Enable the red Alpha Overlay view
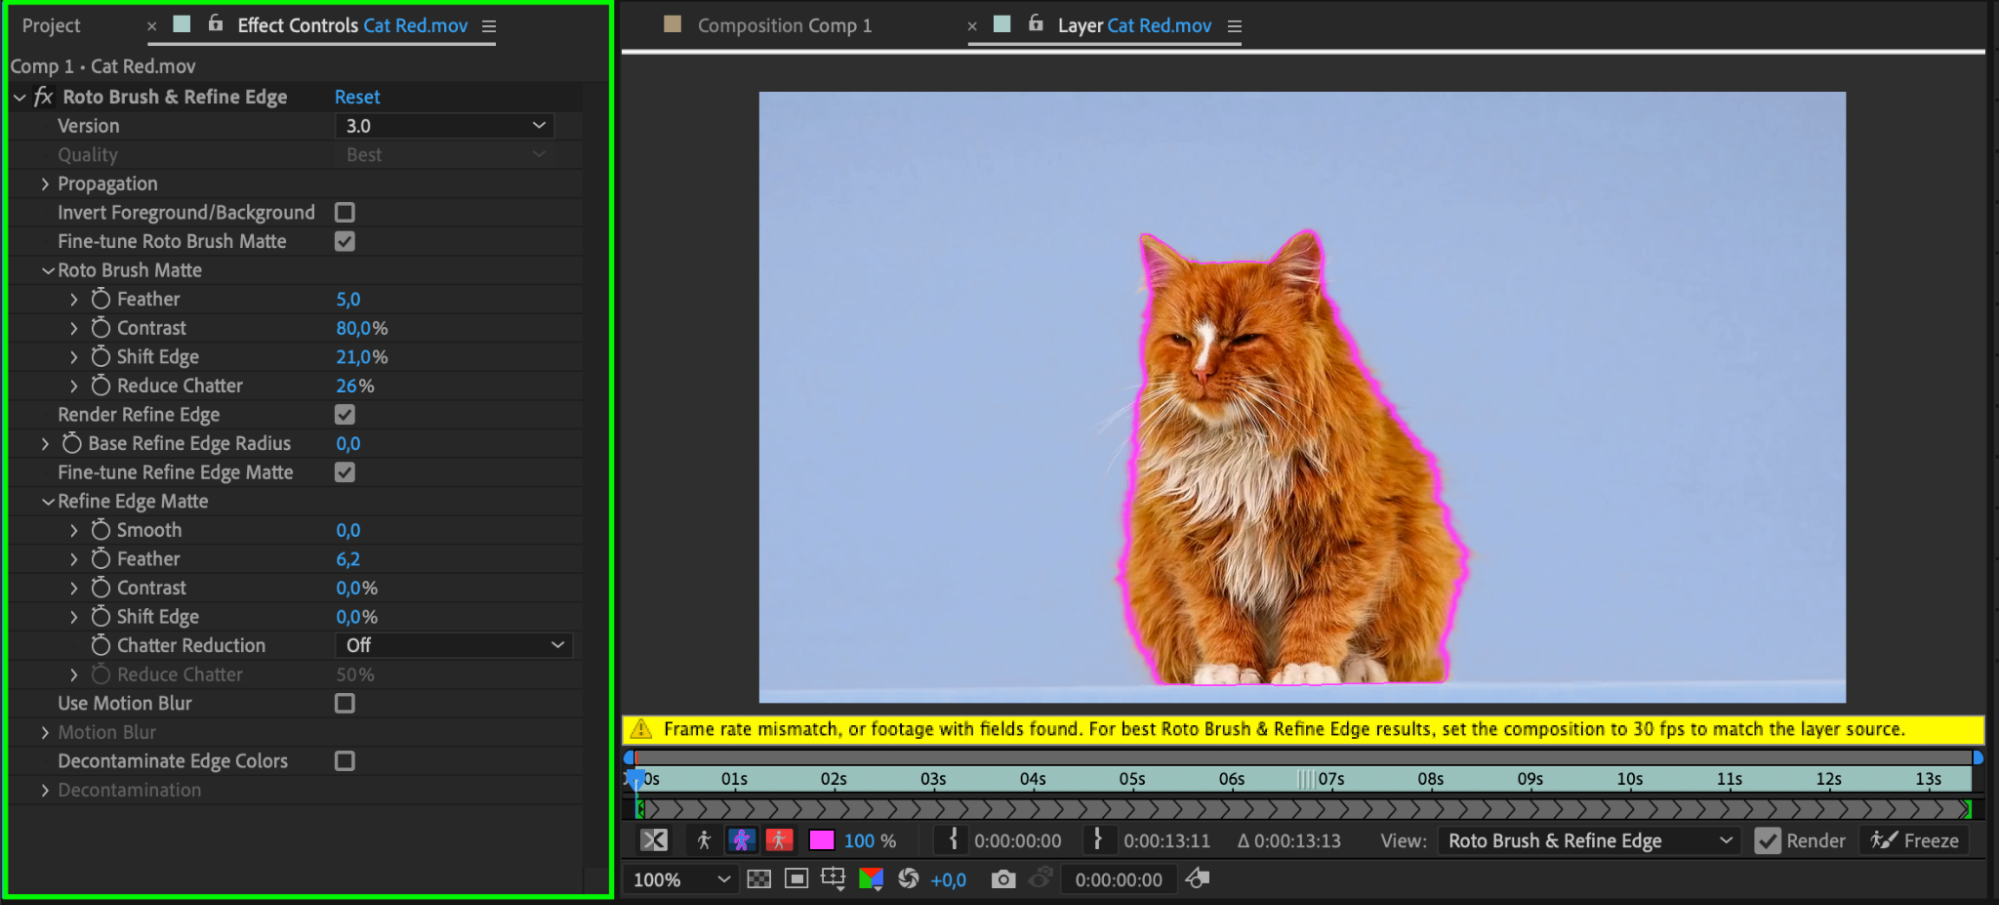 (x=779, y=840)
